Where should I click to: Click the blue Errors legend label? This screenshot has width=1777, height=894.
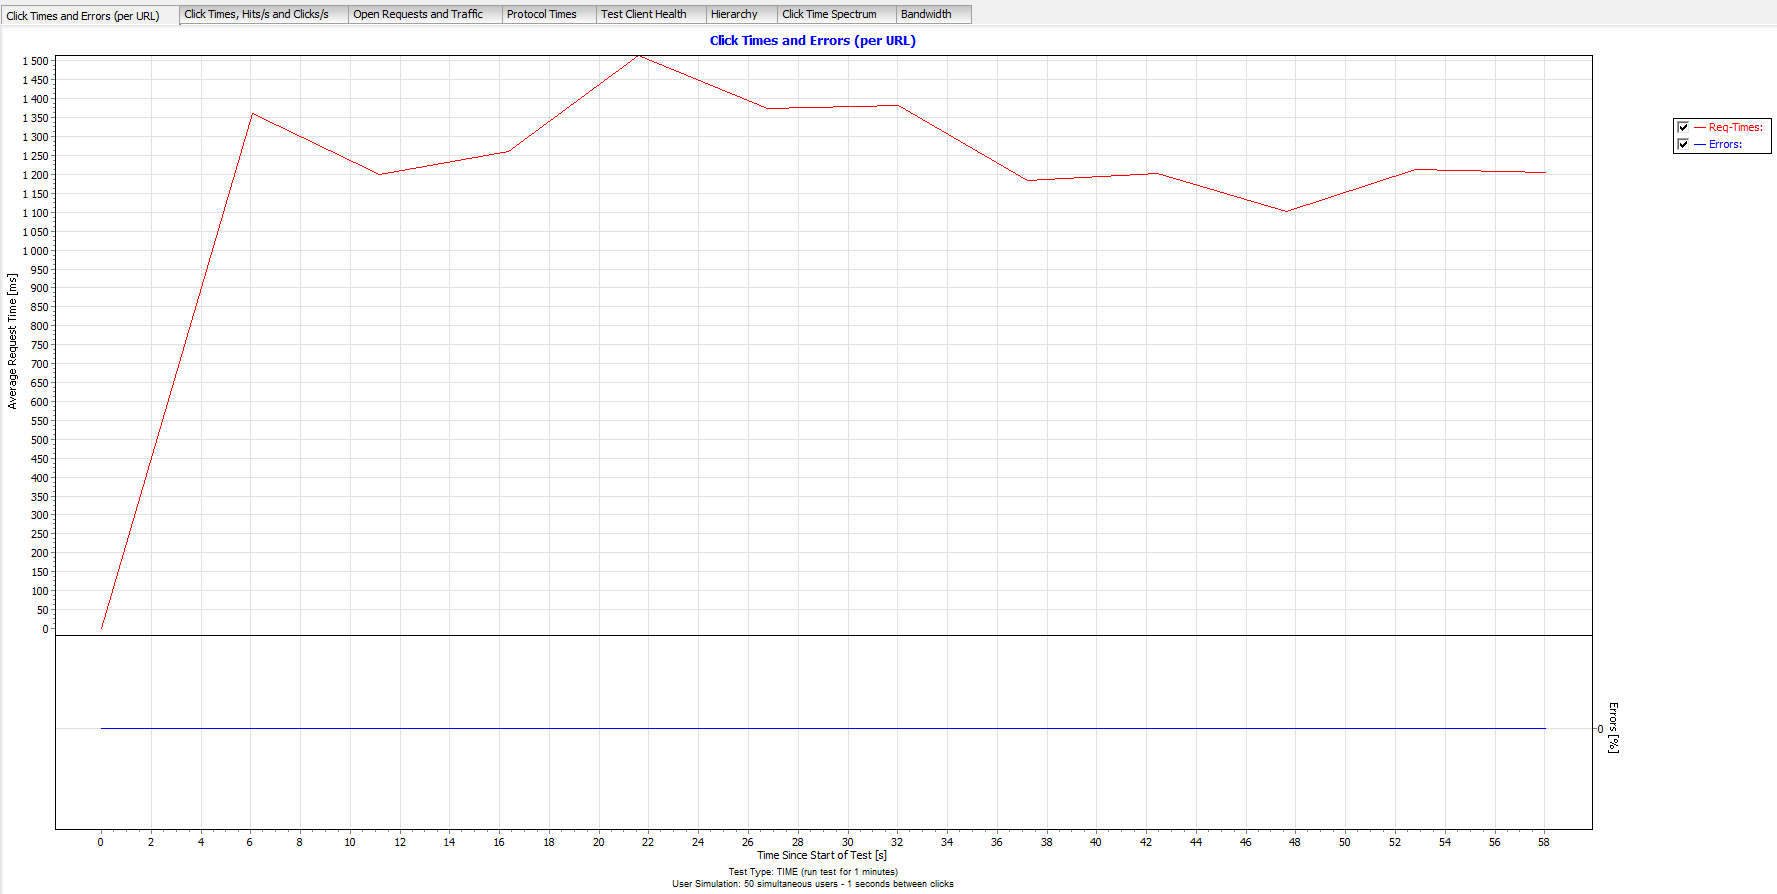(x=1725, y=144)
